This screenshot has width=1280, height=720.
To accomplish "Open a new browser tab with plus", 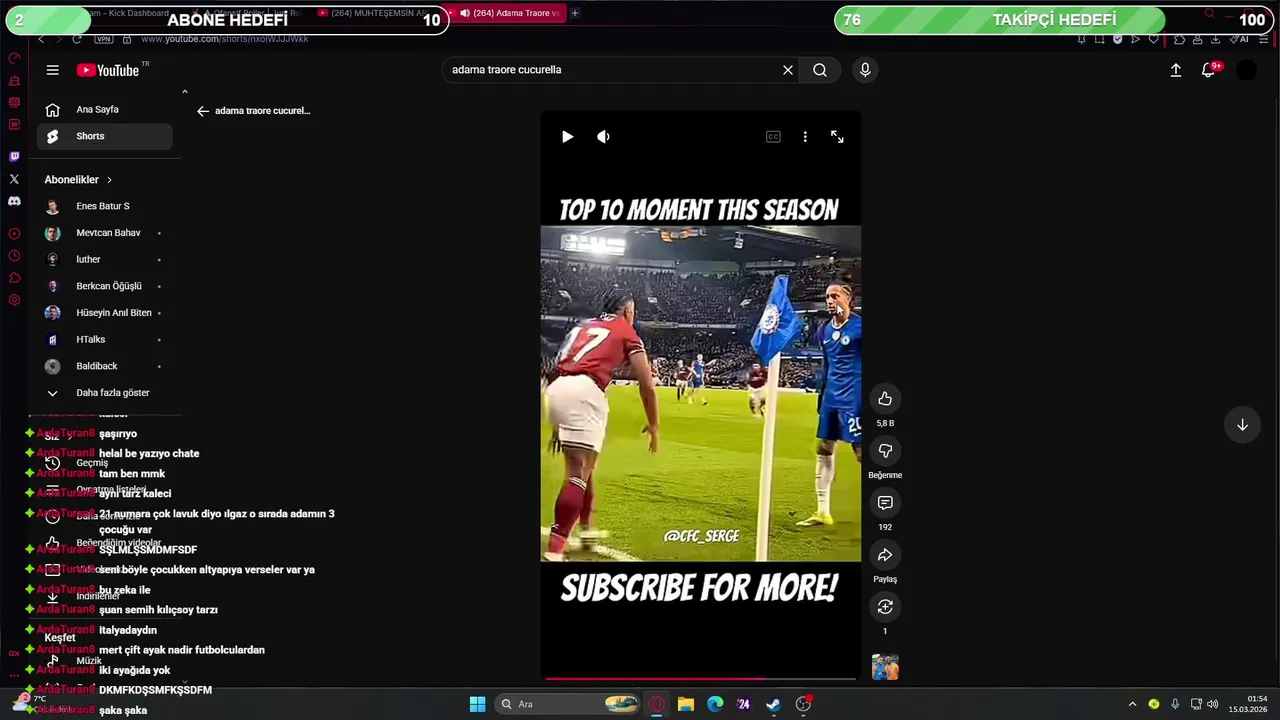I will pos(575,13).
